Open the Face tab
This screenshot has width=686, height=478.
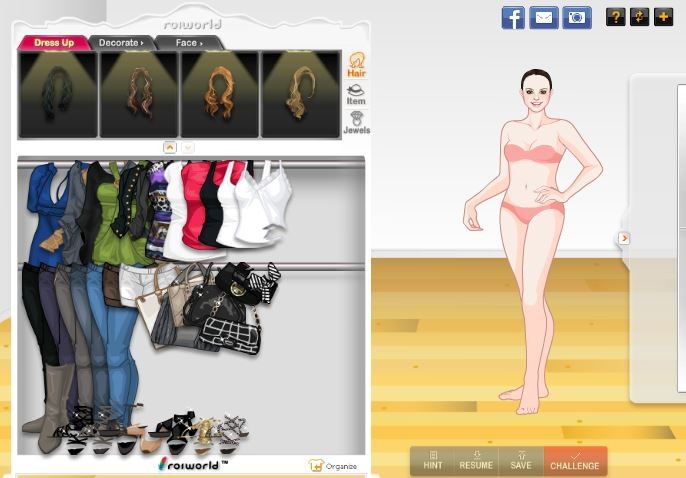click(x=188, y=43)
